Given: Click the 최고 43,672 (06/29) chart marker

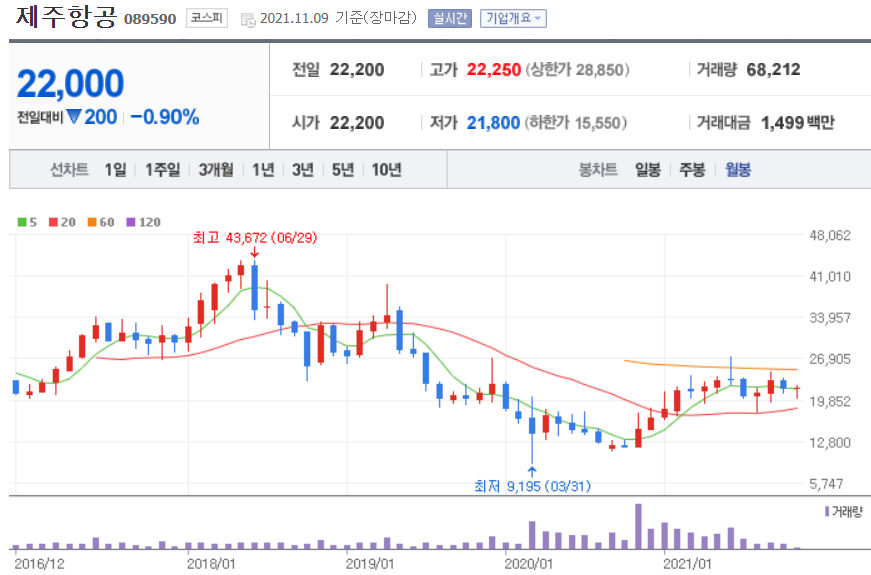Looking at the screenshot, I should [x=255, y=238].
